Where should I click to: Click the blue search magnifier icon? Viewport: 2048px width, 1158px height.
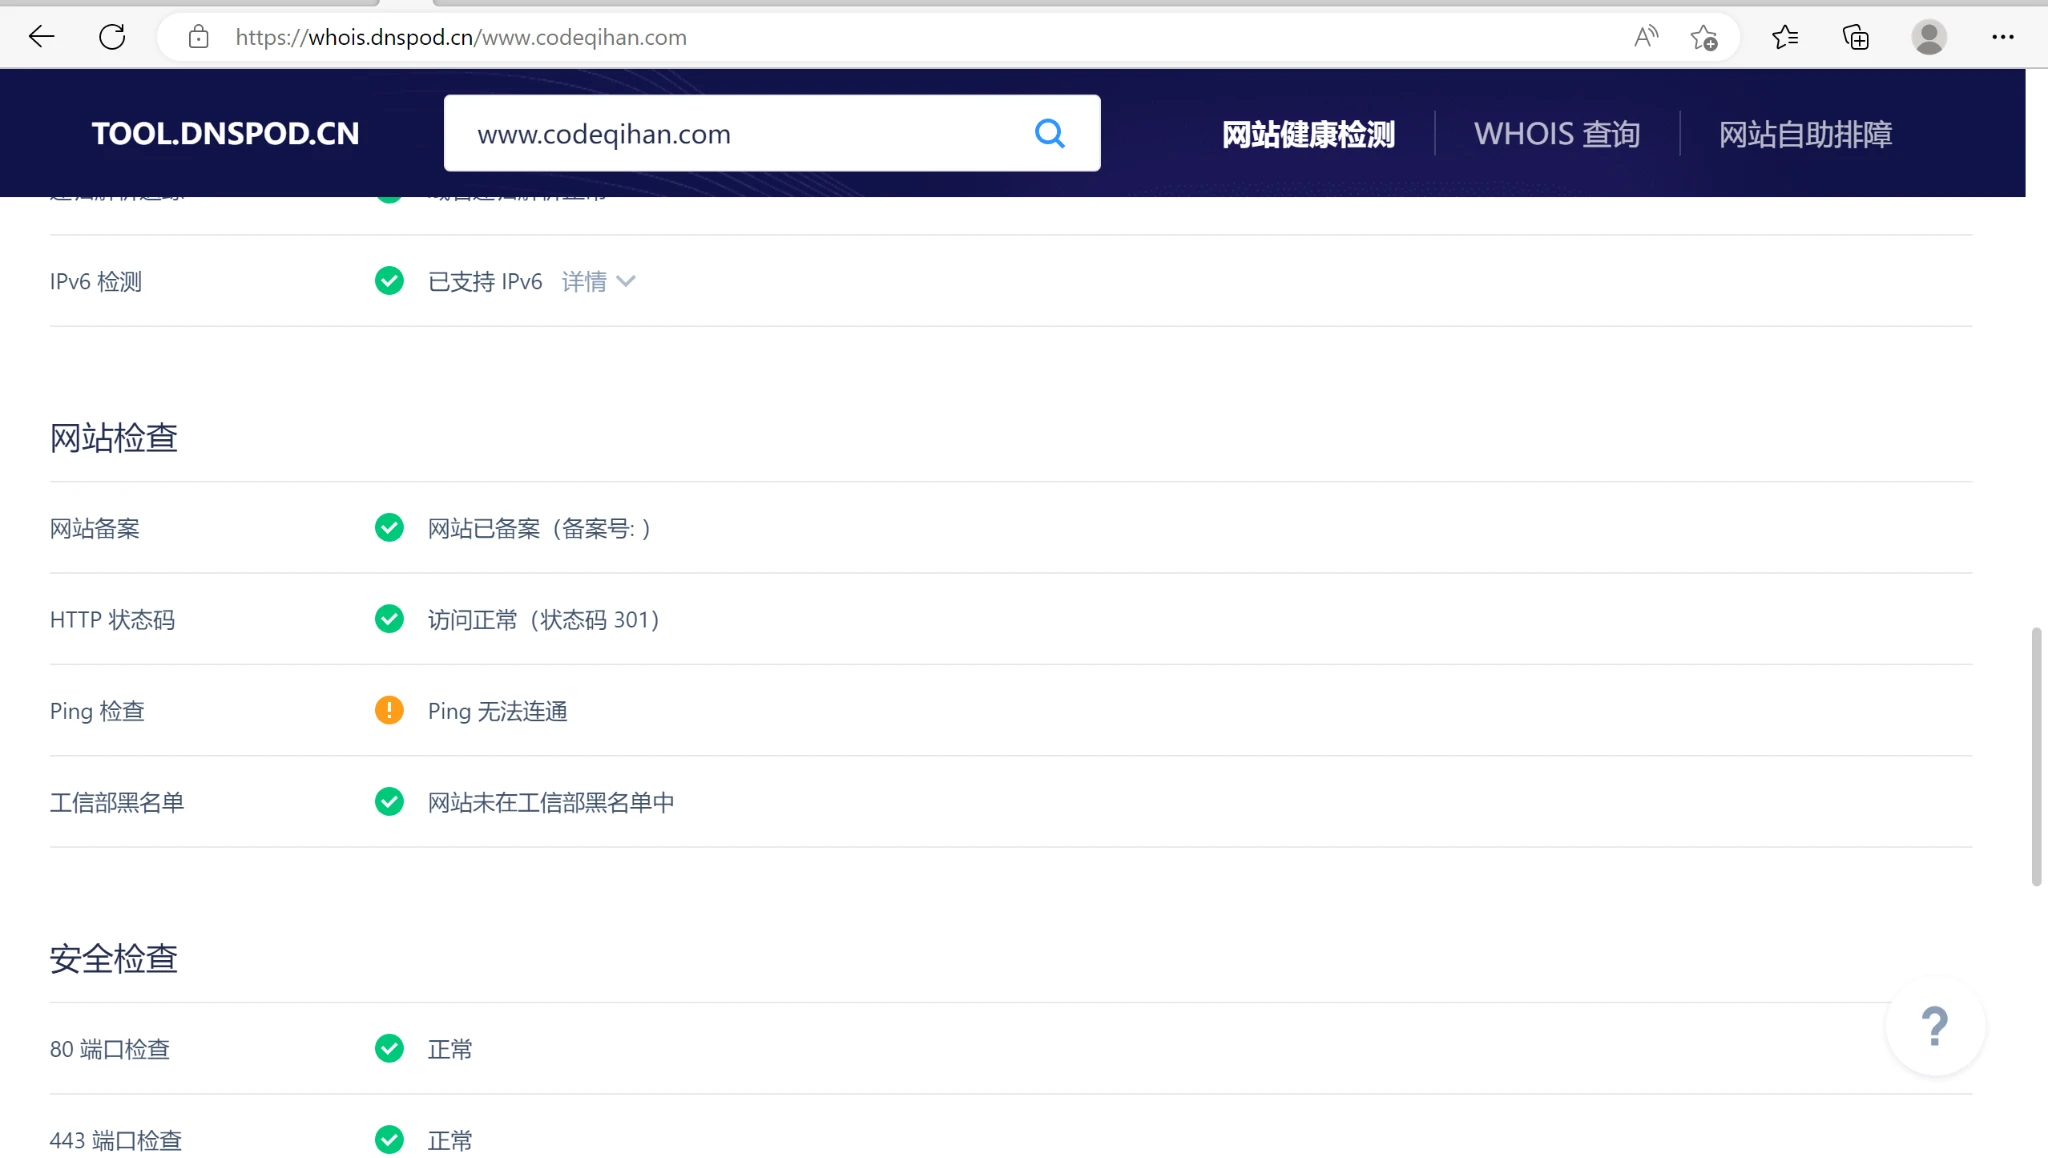click(x=1049, y=133)
